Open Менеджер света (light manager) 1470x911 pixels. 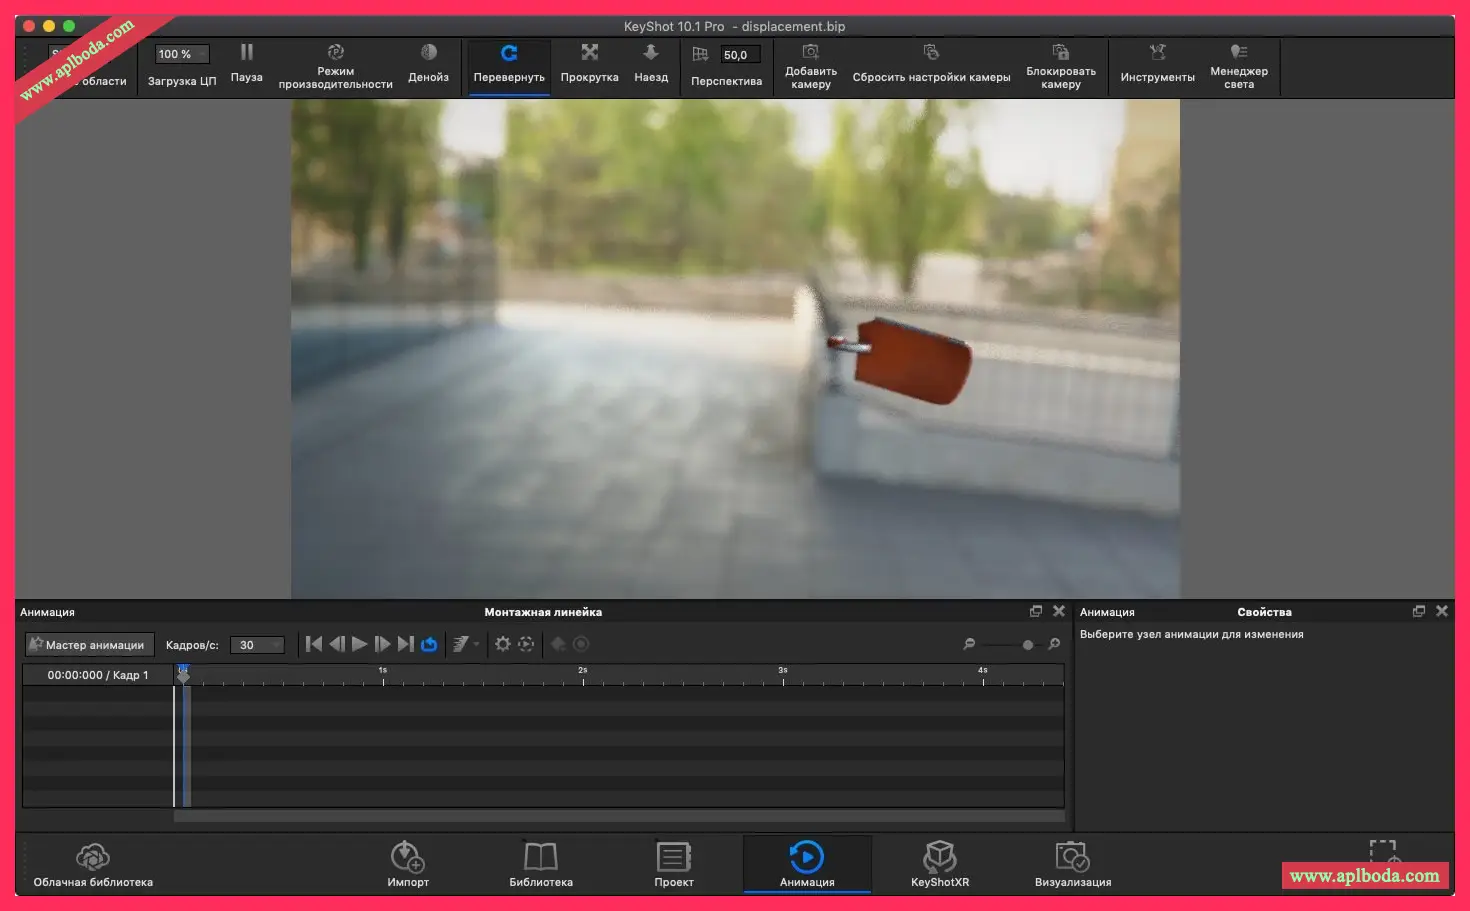(1238, 52)
